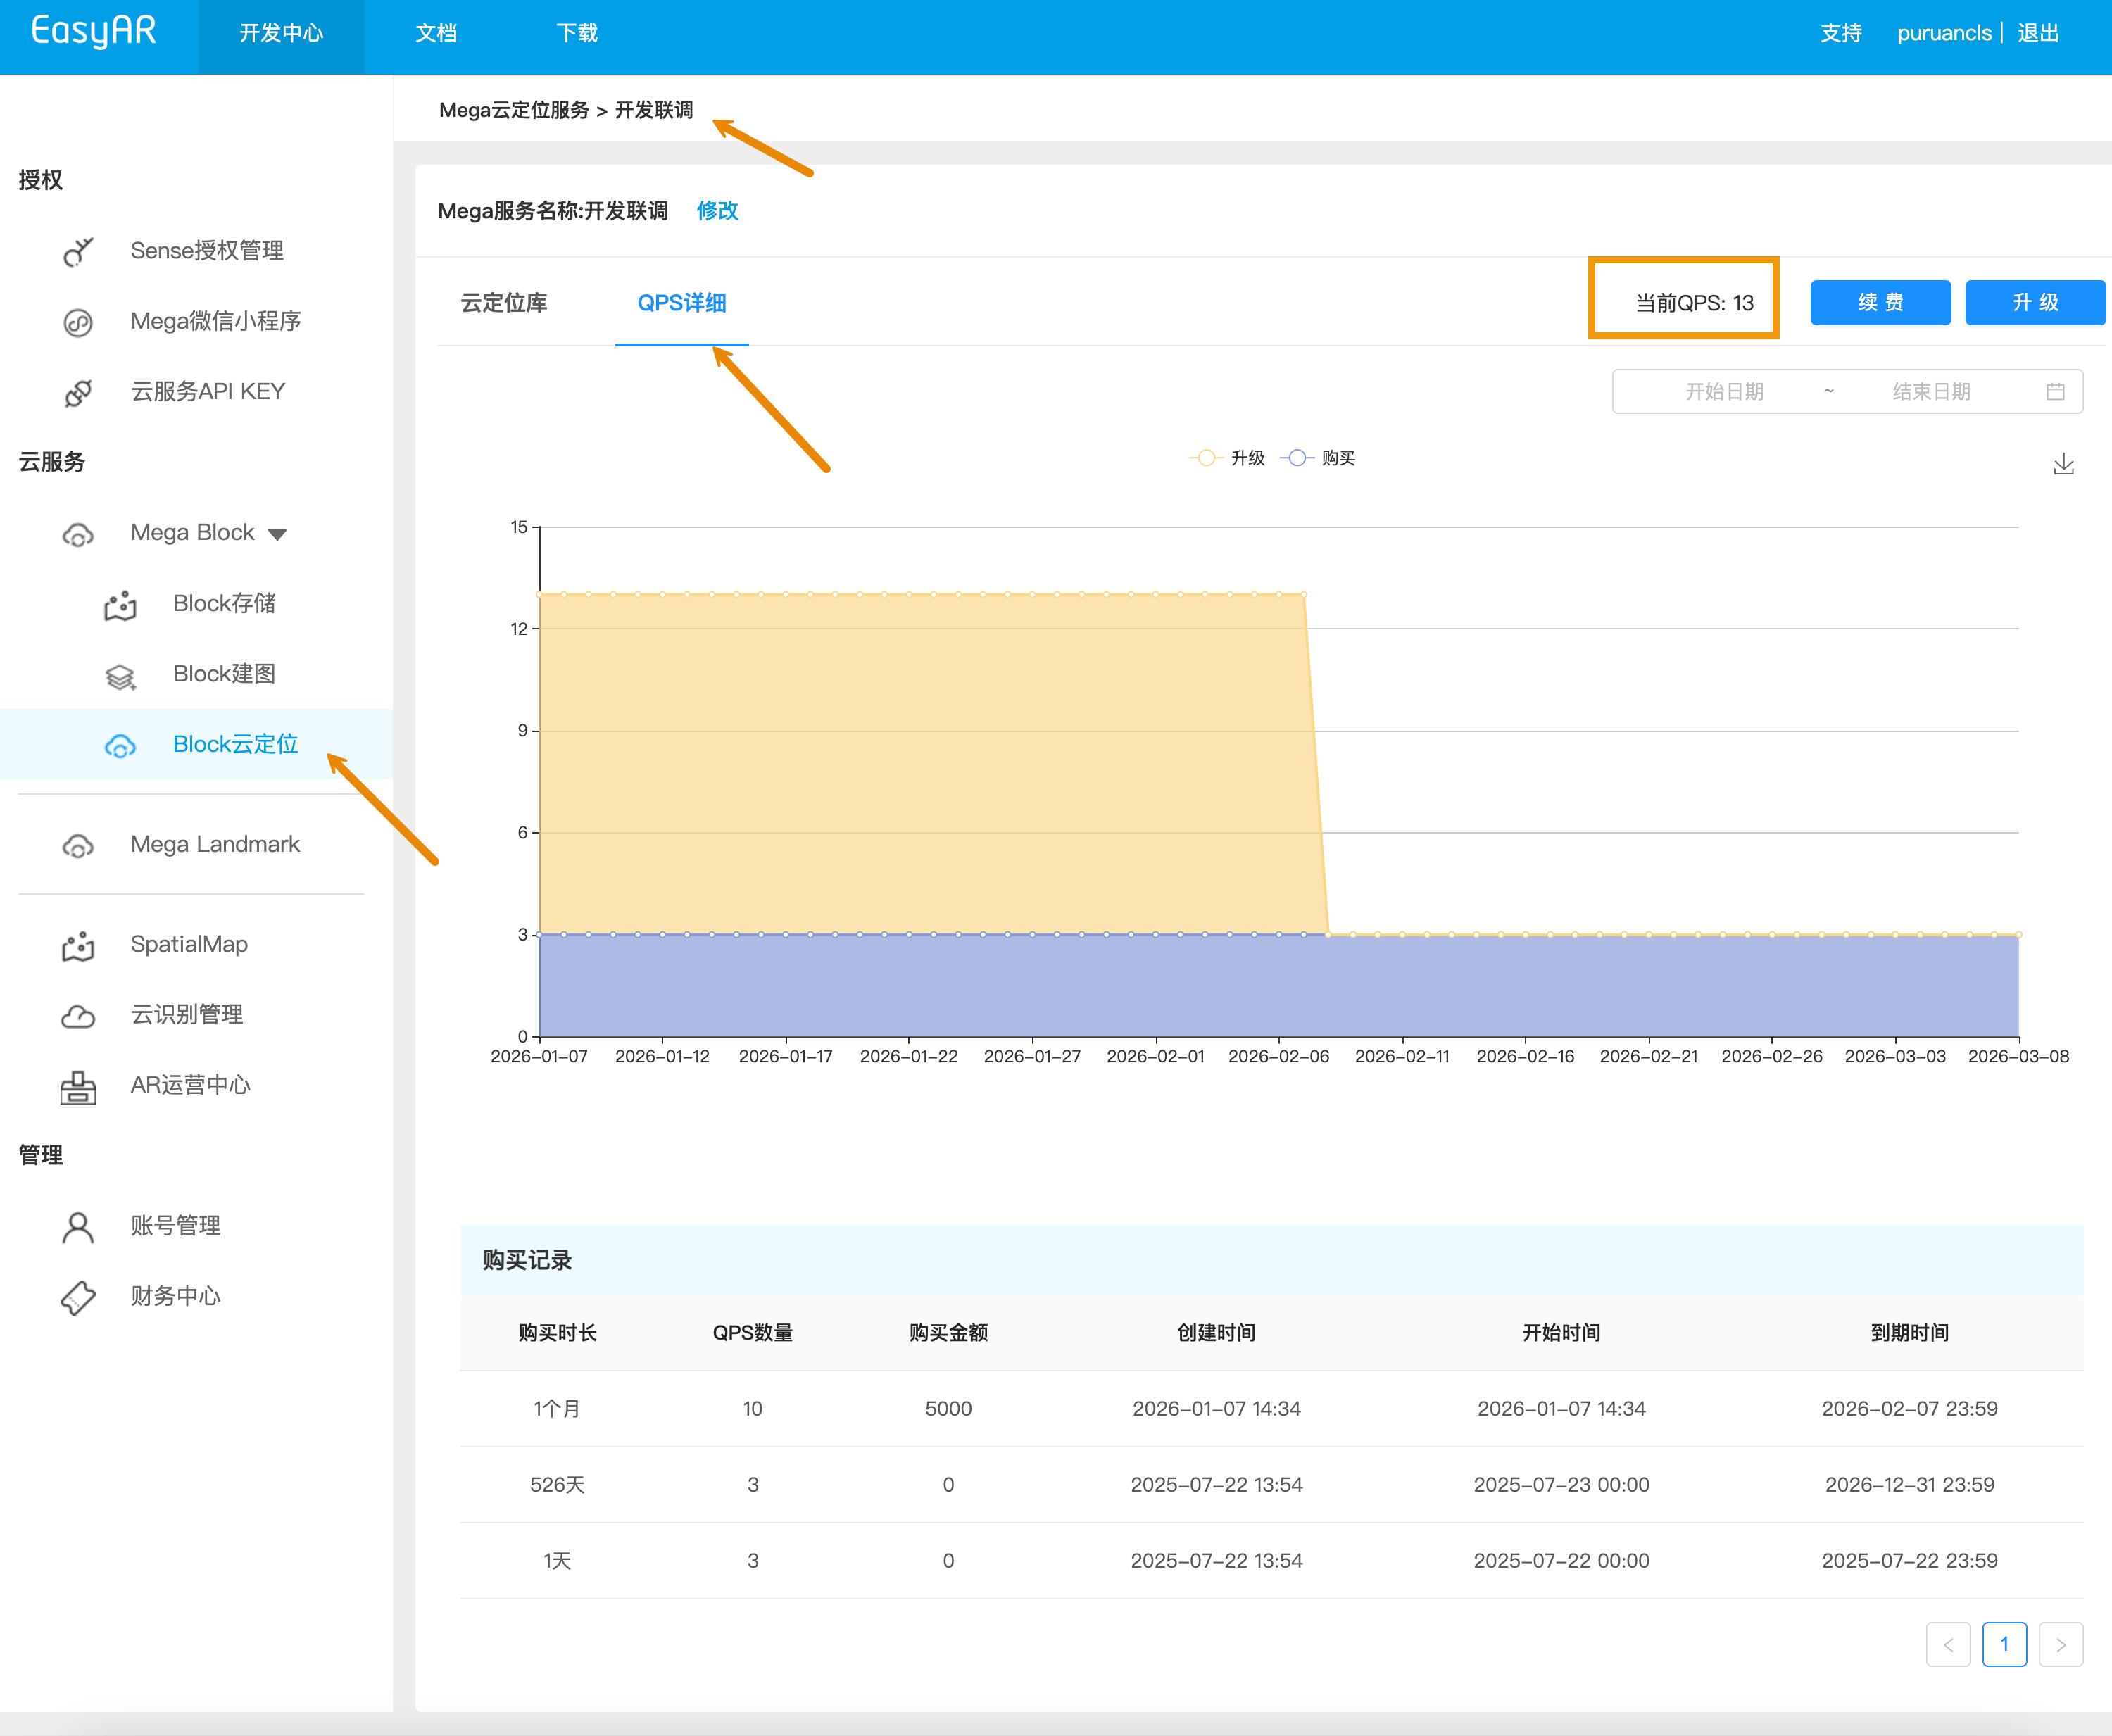Image resolution: width=2112 pixels, height=1736 pixels.
Task: Open the calendar date picker
Action: click(2055, 391)
